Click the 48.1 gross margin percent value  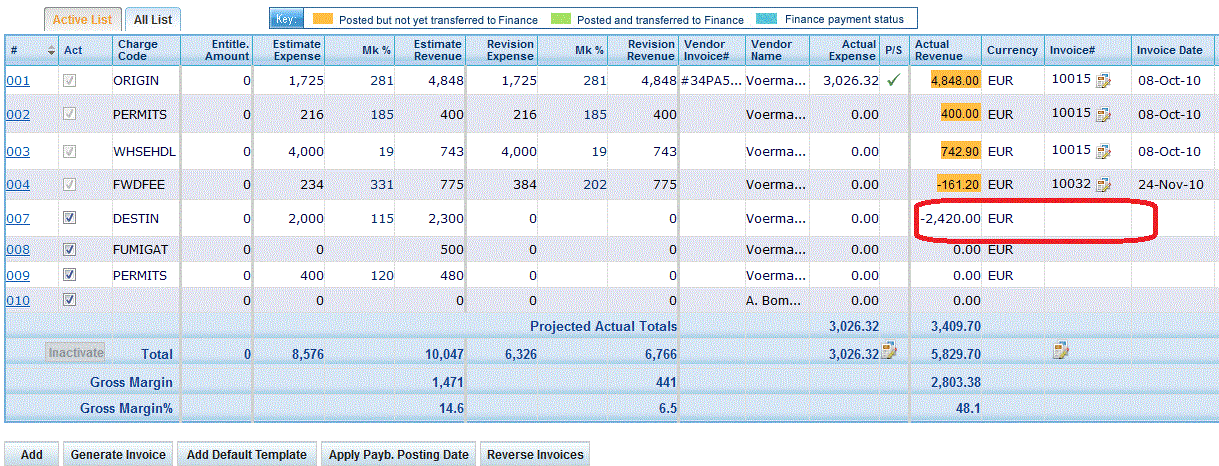coord(968,408)
